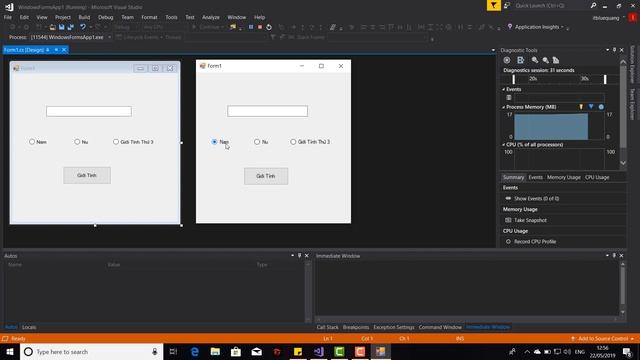Image resolution: width=640 pixels, height=360 pixels.
Task: Open the Call Stack tab
Action: point(327,327)
